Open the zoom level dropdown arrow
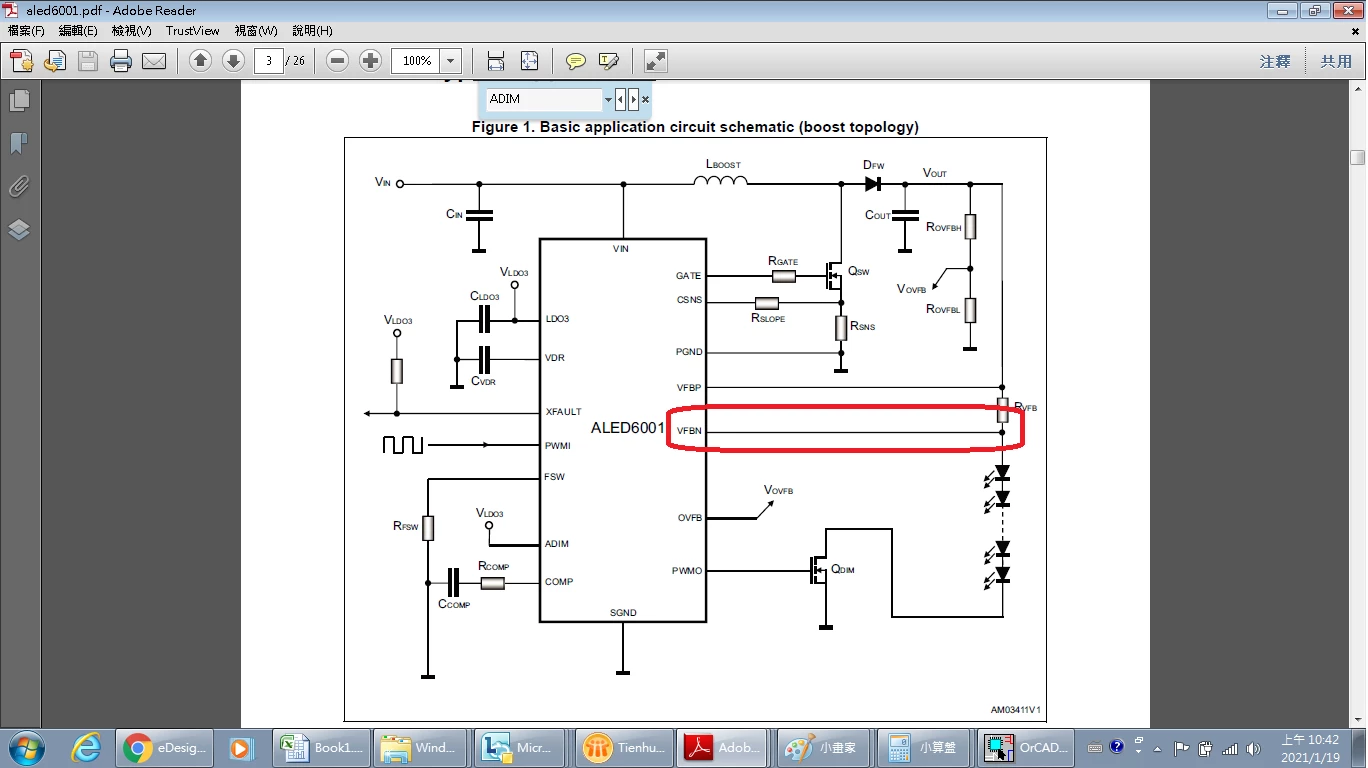This screenshot has height=768, width=1368. point(451,61)
